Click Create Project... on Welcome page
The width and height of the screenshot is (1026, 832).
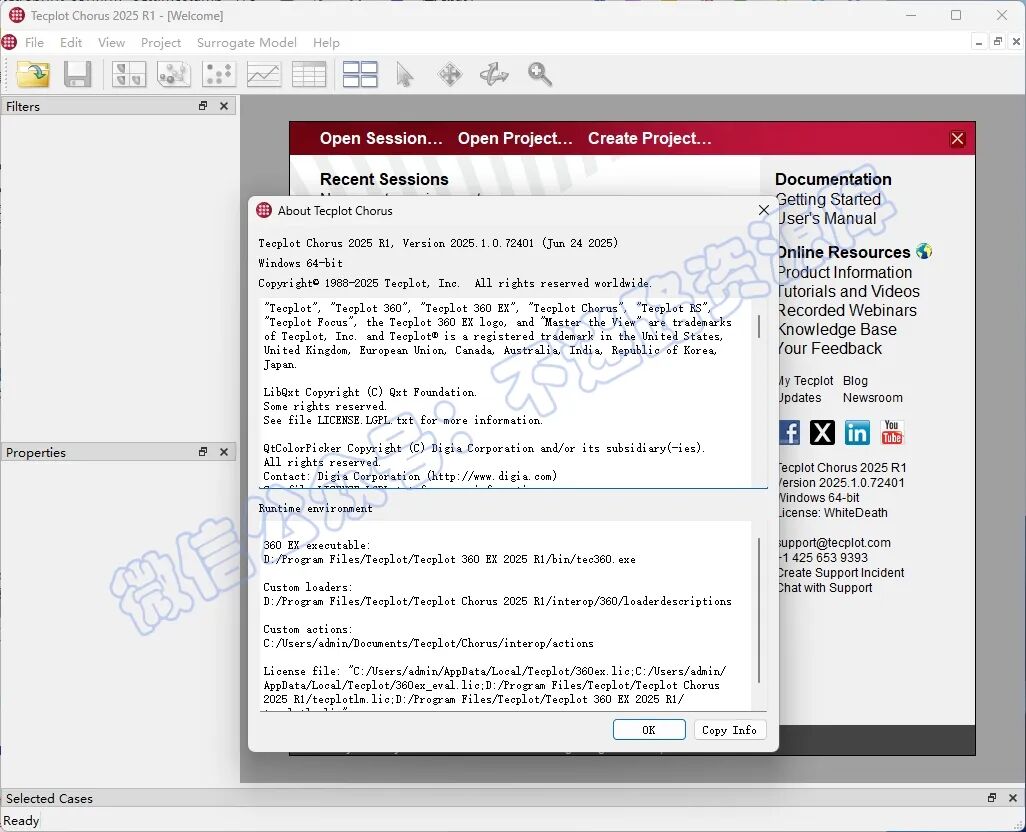649,139
